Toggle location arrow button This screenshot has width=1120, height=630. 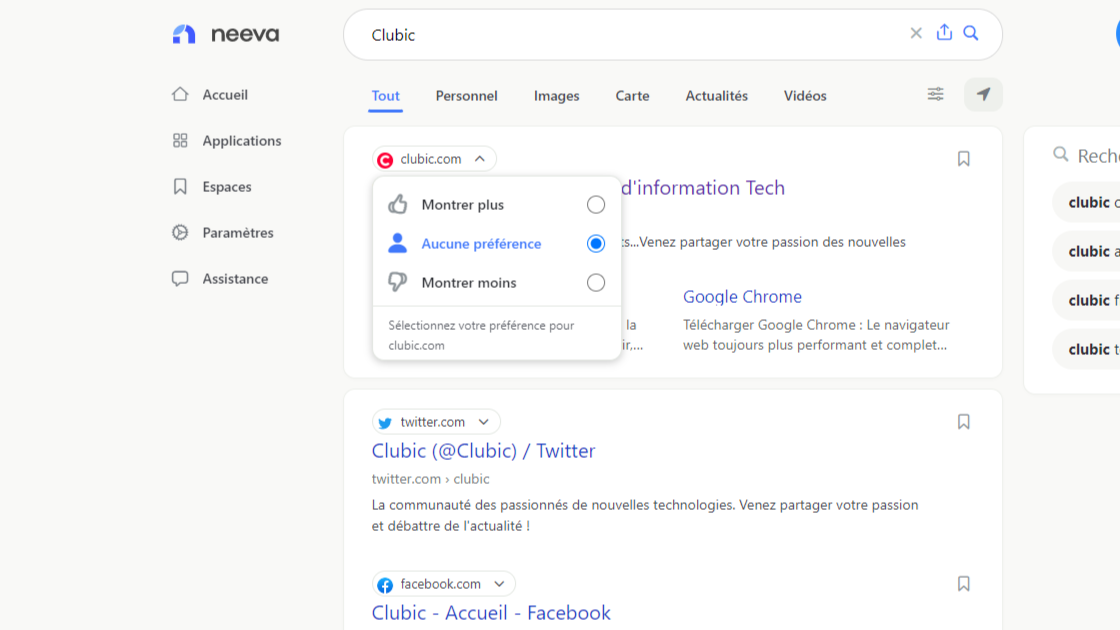tap(984, 94)
